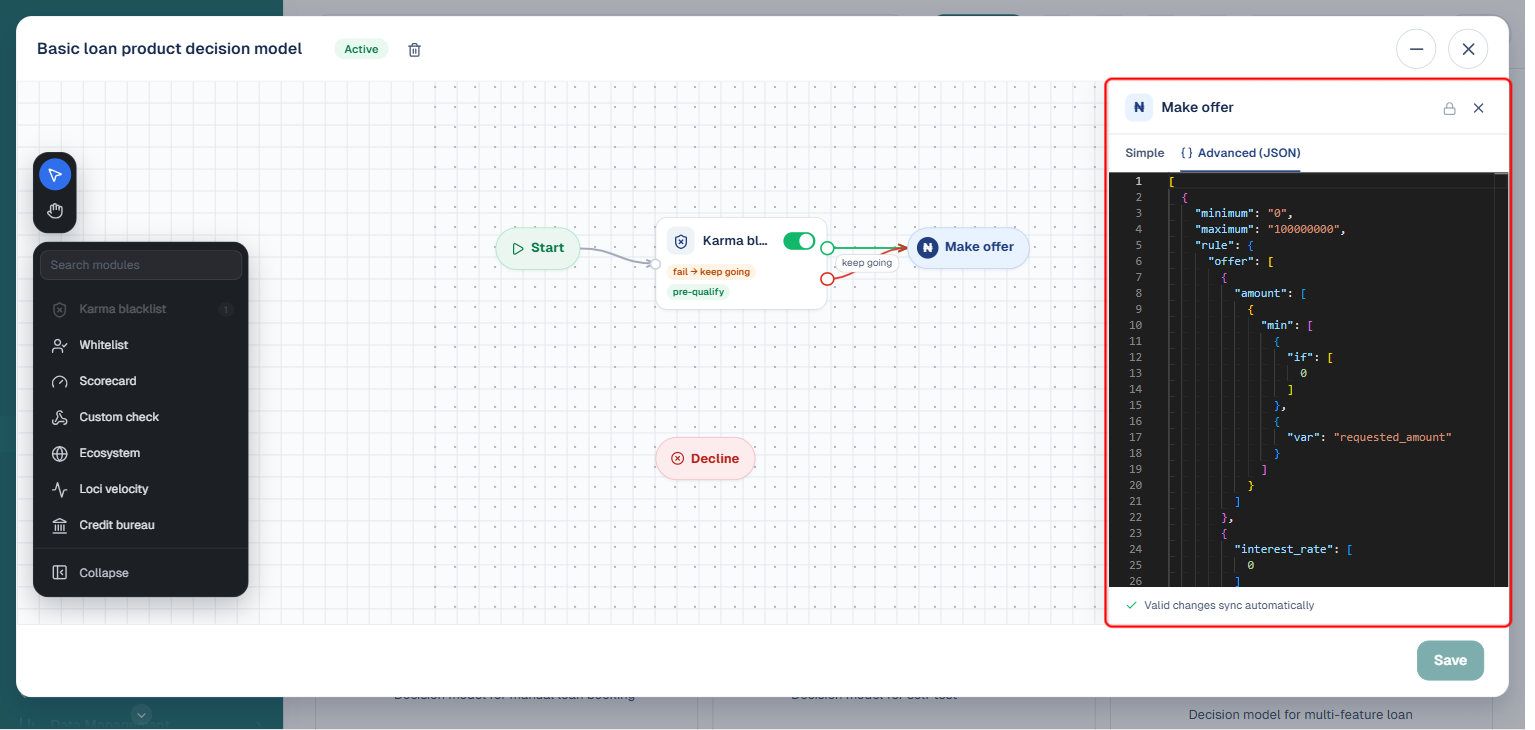1535x730 pixels.
Task: Delete the decision model via trash icon
Action: click(x=414, y=49)
